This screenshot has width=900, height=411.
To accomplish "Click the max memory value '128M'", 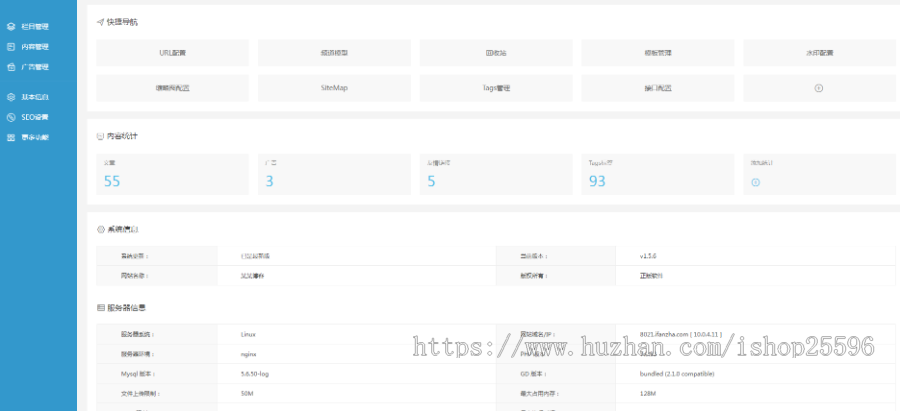I will click(x=647, y=394).
